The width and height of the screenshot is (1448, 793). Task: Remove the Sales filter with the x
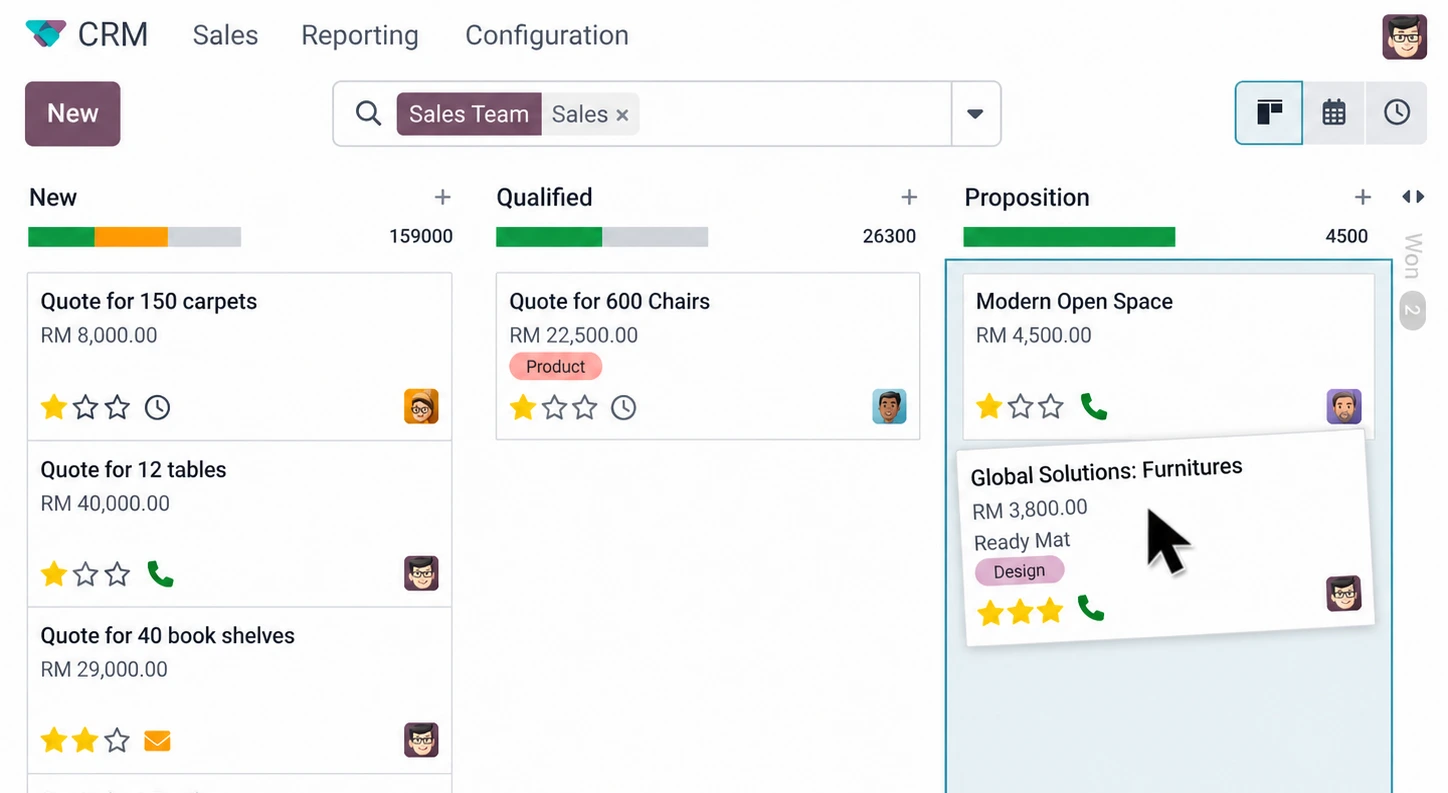pos(622,115)
